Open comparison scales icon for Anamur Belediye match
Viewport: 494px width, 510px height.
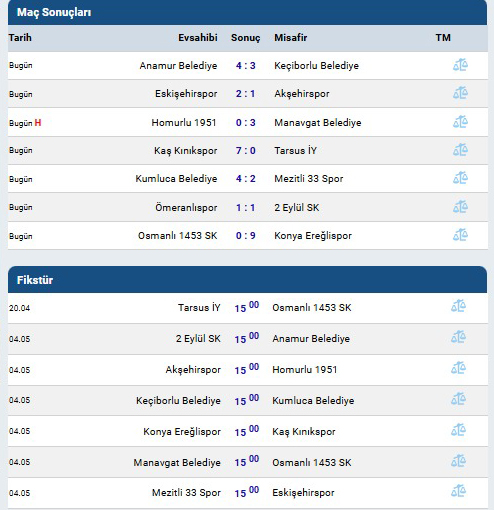pos(460,65)
